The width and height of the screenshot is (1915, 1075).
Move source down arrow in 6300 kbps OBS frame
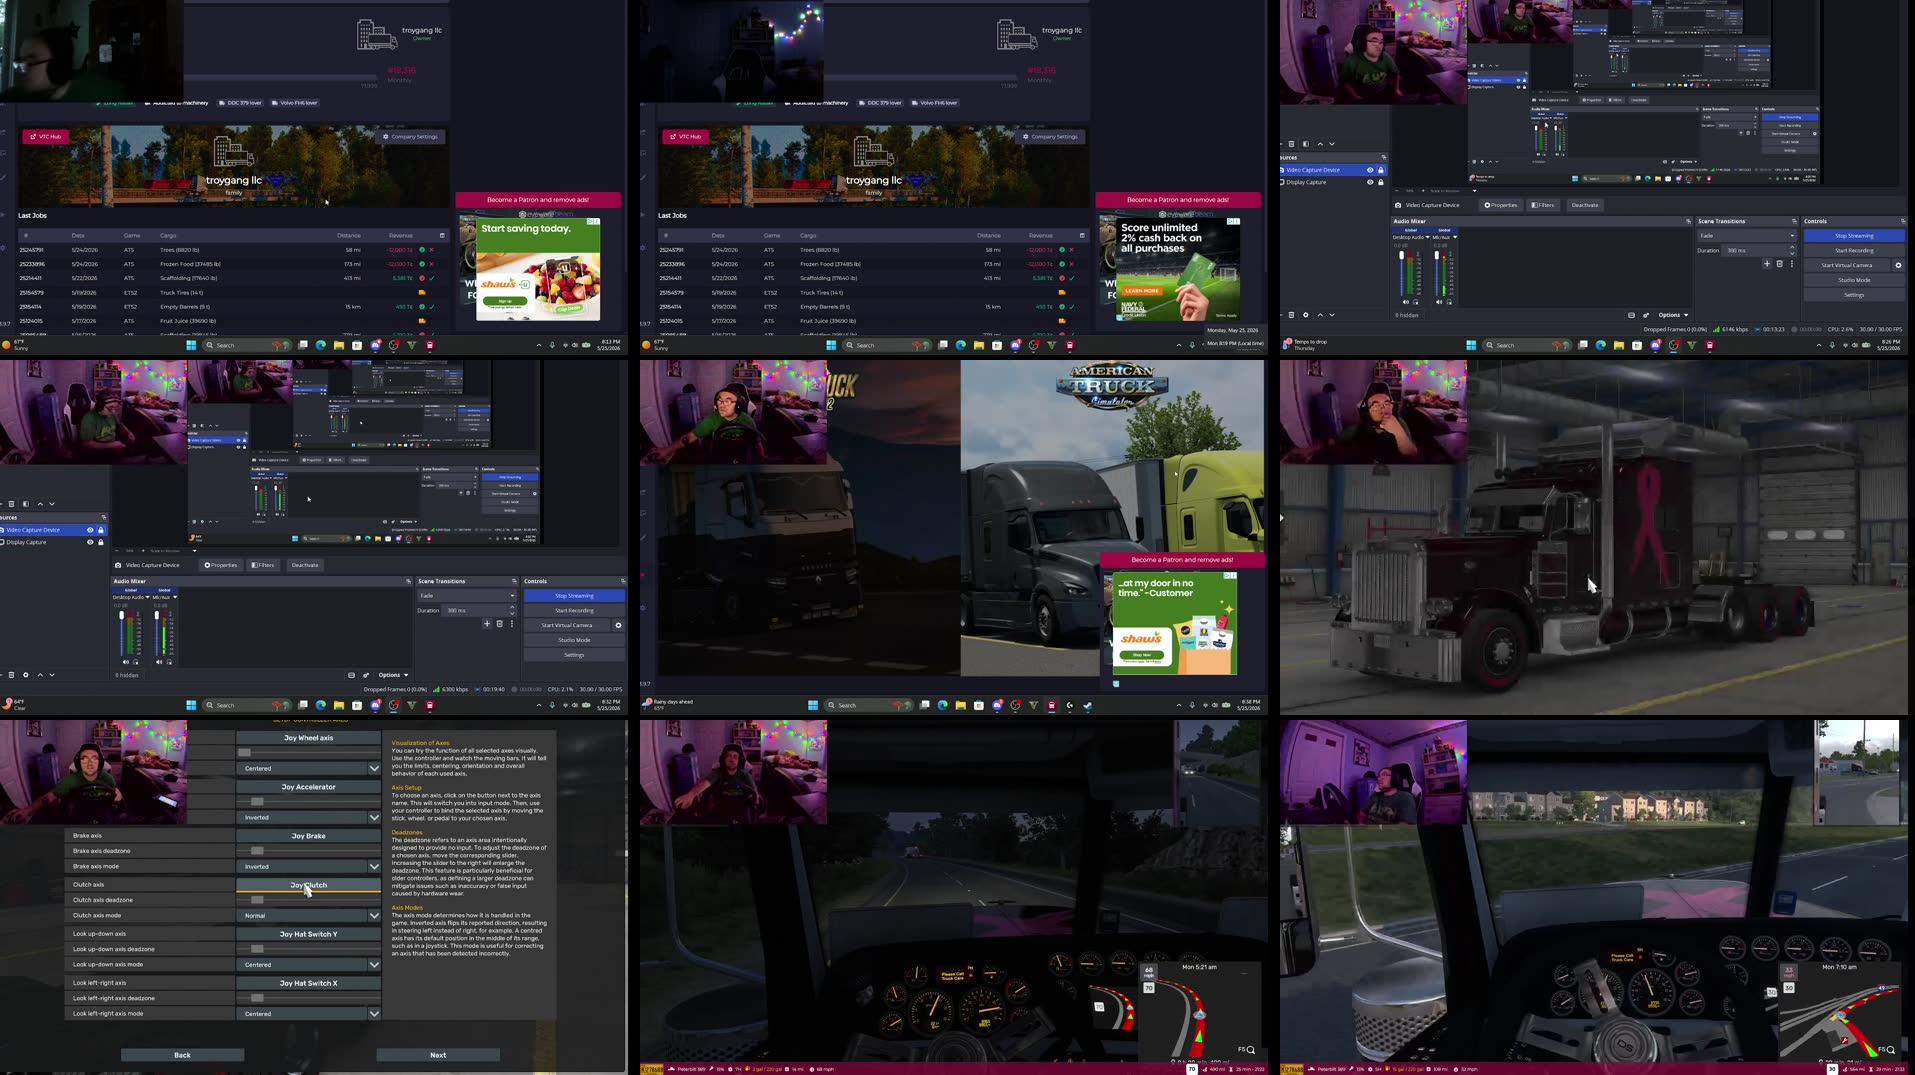tap(52, 675)
